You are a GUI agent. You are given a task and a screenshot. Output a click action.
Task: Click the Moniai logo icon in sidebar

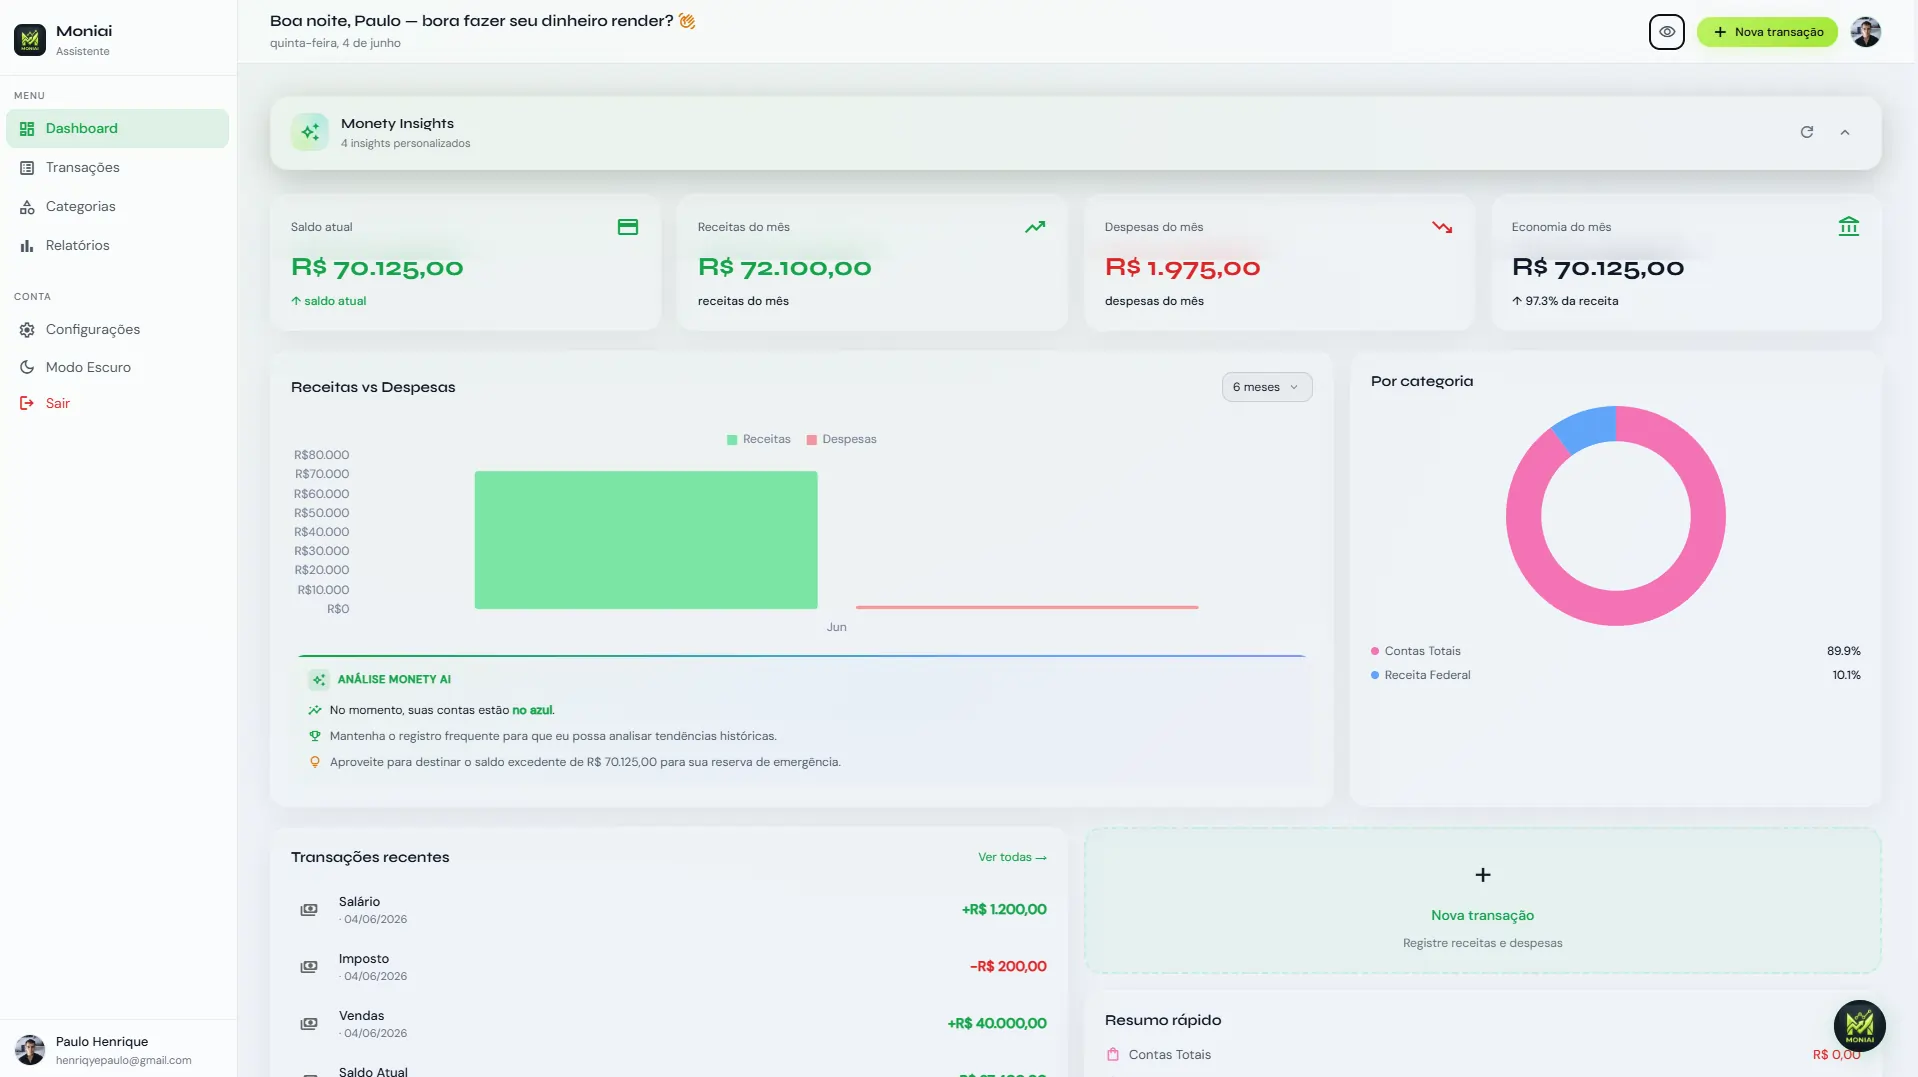30,40
